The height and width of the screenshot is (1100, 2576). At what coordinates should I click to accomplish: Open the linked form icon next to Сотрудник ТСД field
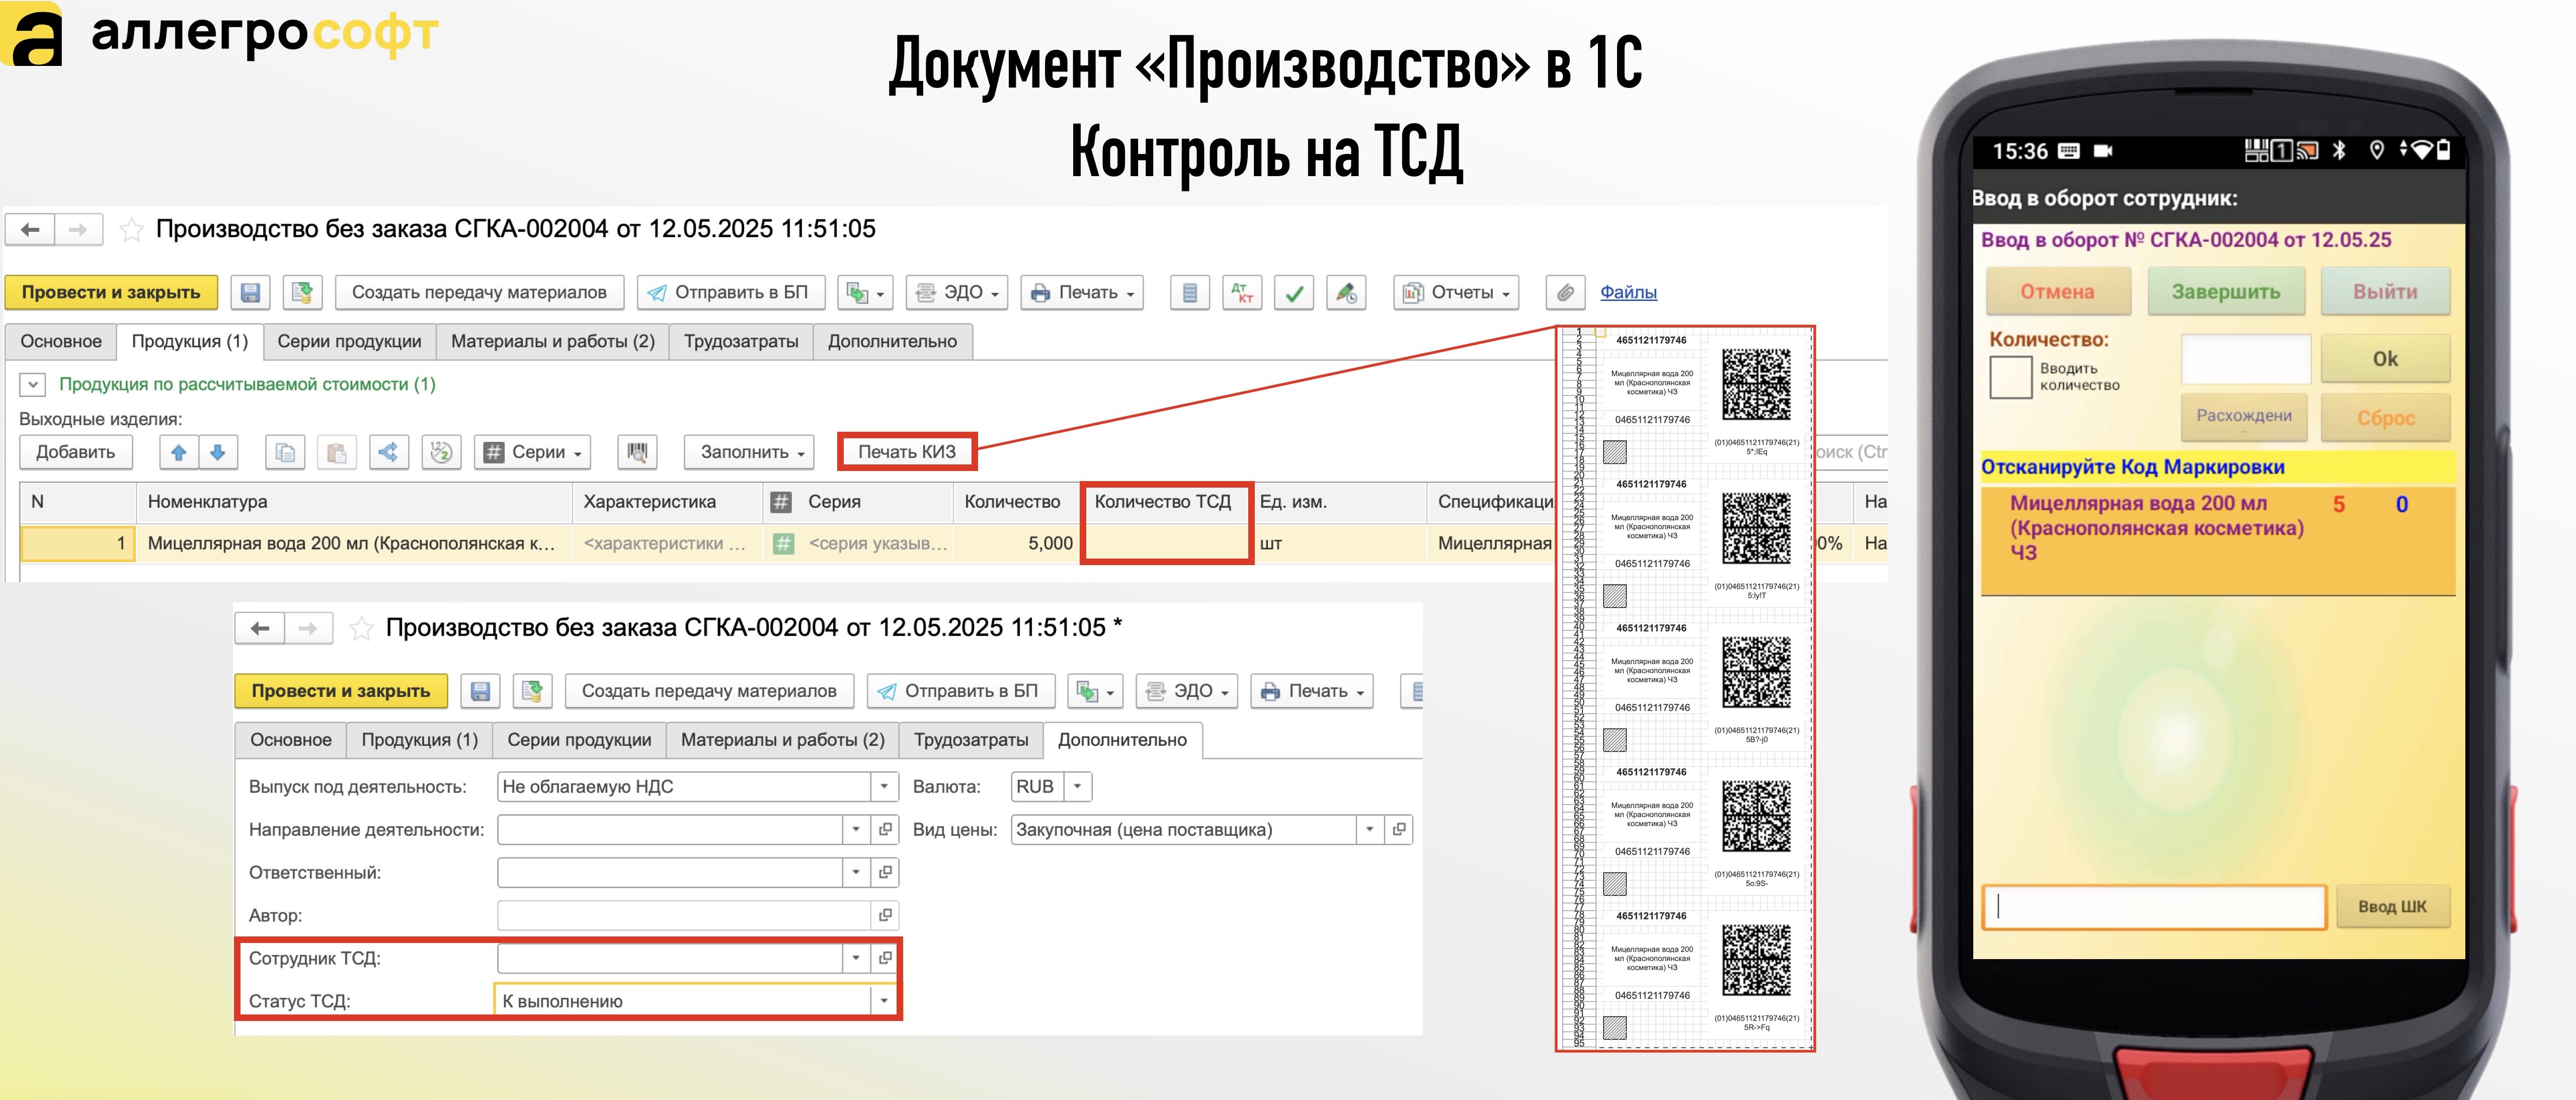click(x=885, y=958)
